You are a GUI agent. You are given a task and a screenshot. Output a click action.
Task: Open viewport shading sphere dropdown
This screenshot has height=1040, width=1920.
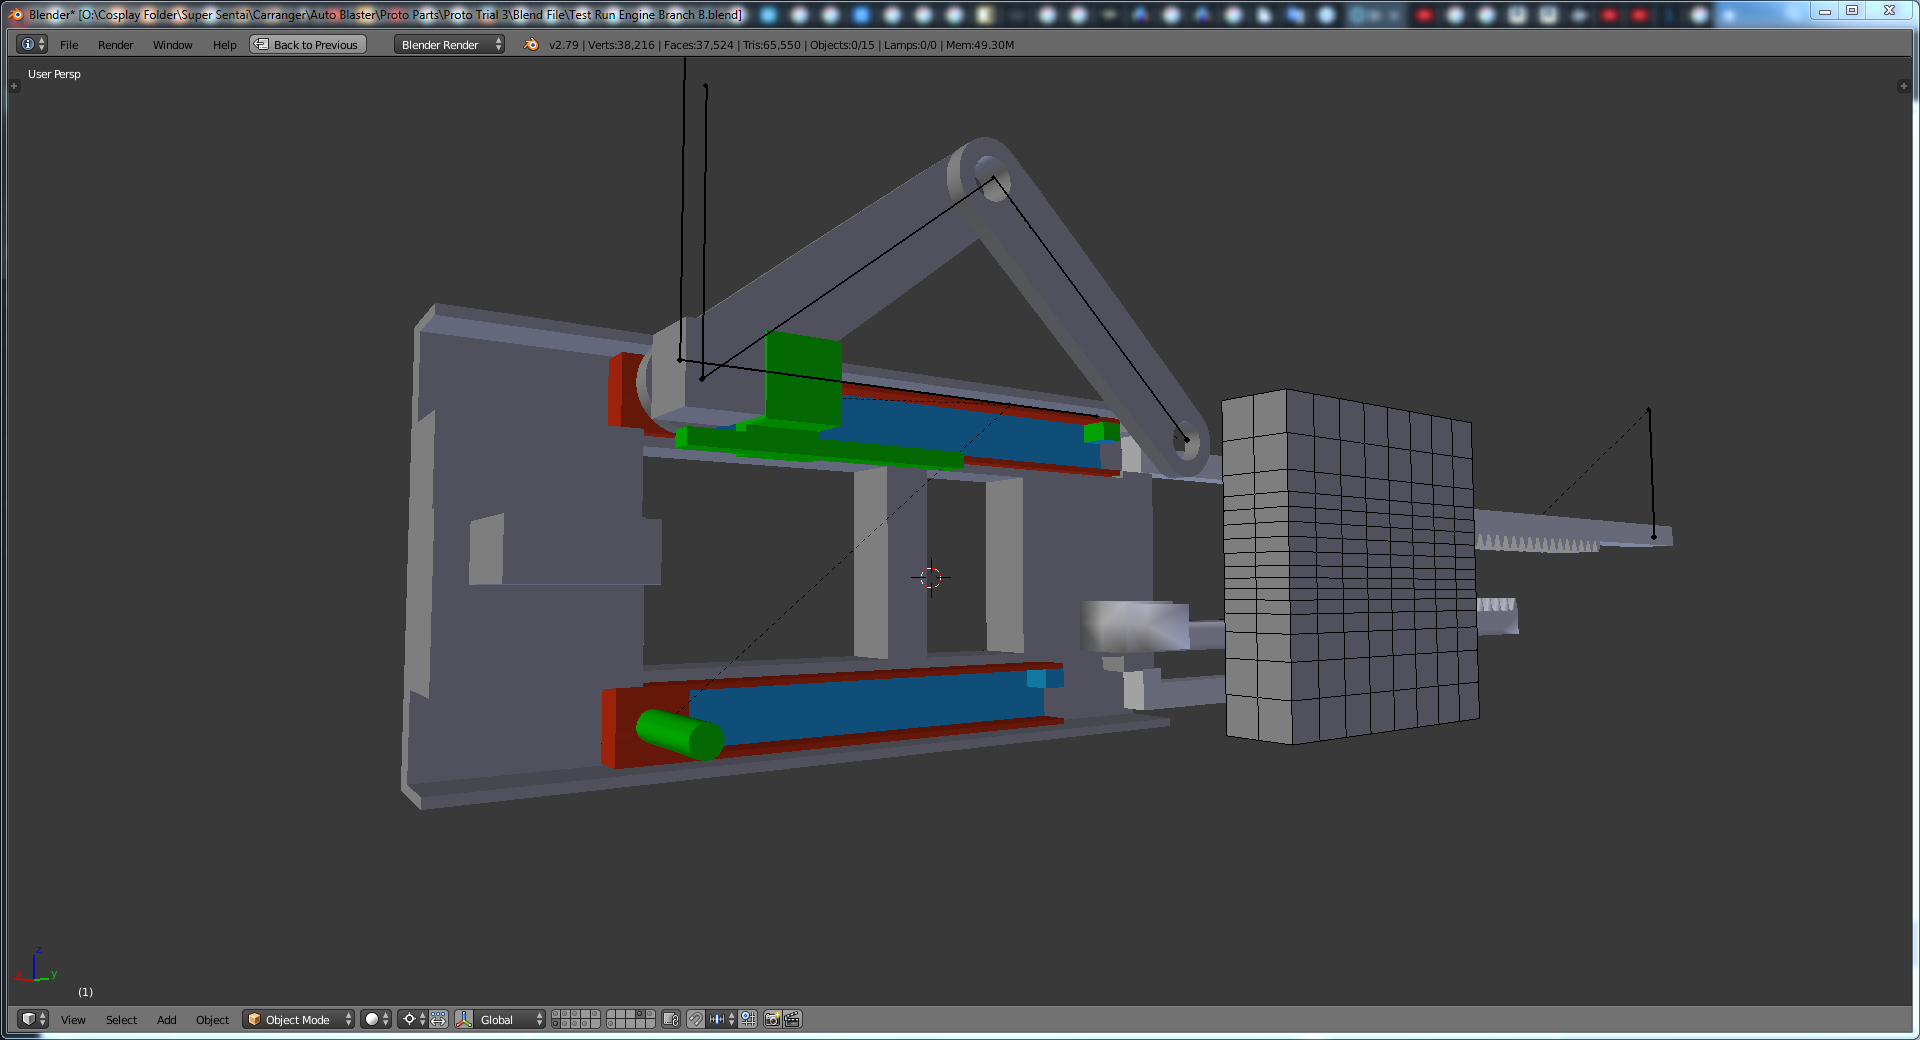tap(376, 1019)
